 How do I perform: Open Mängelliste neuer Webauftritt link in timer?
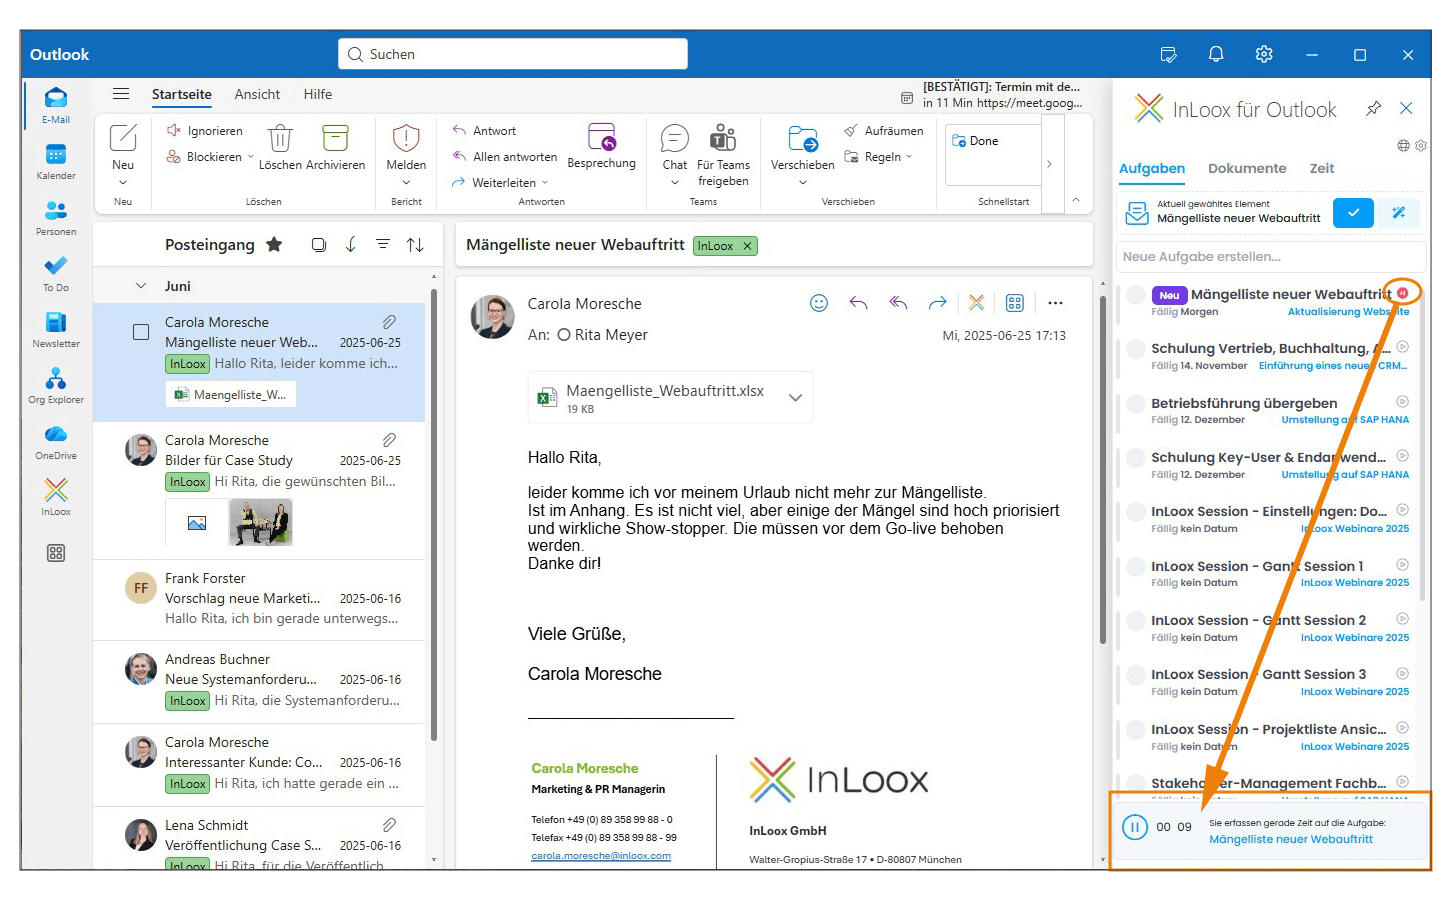tap(1291, 839)
